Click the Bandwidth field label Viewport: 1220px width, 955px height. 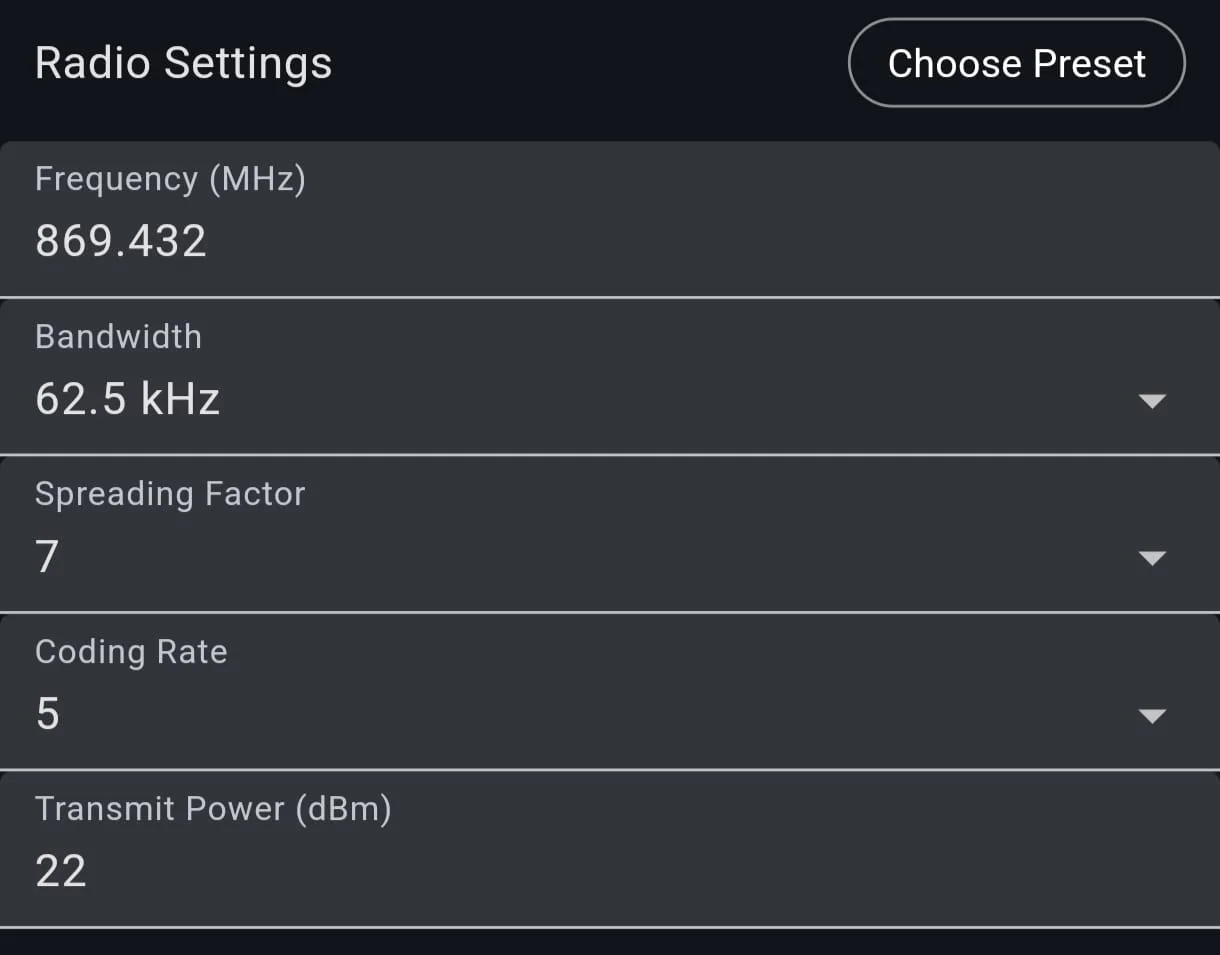[x=118, y=337]
